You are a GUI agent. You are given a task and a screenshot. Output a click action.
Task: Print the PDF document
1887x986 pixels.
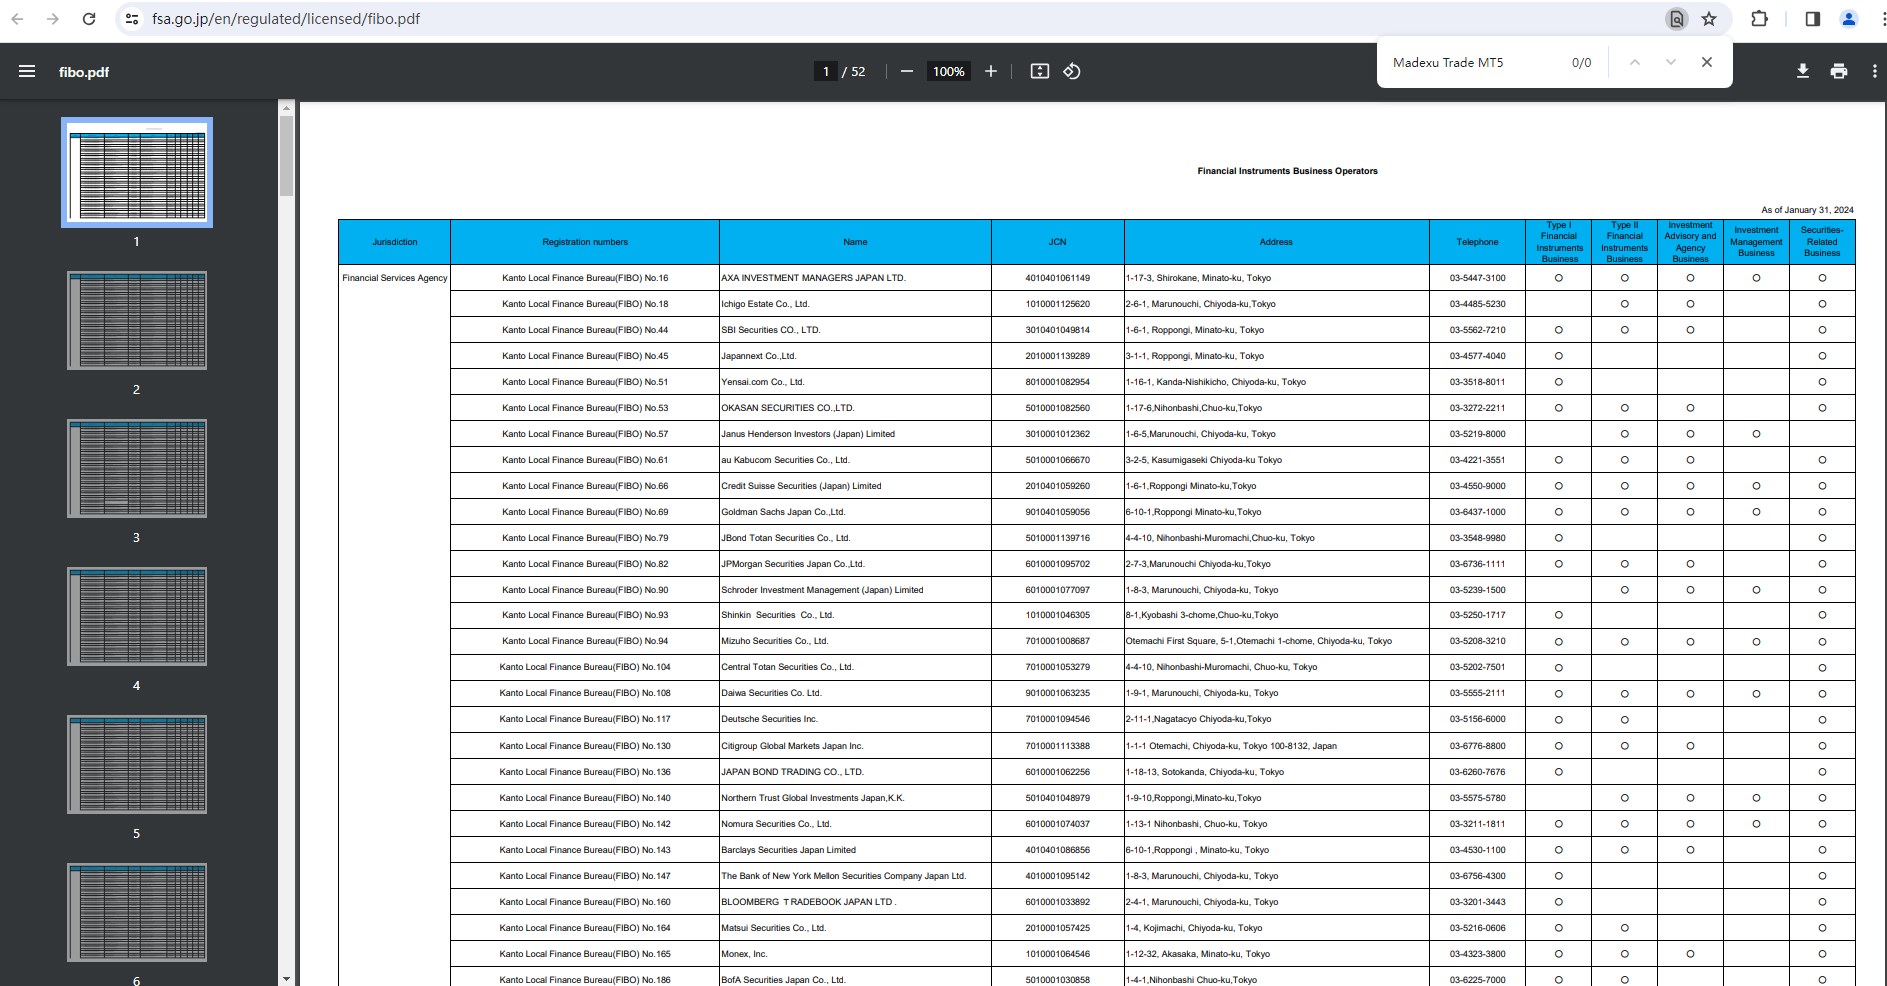click(x=1839, y=71)
